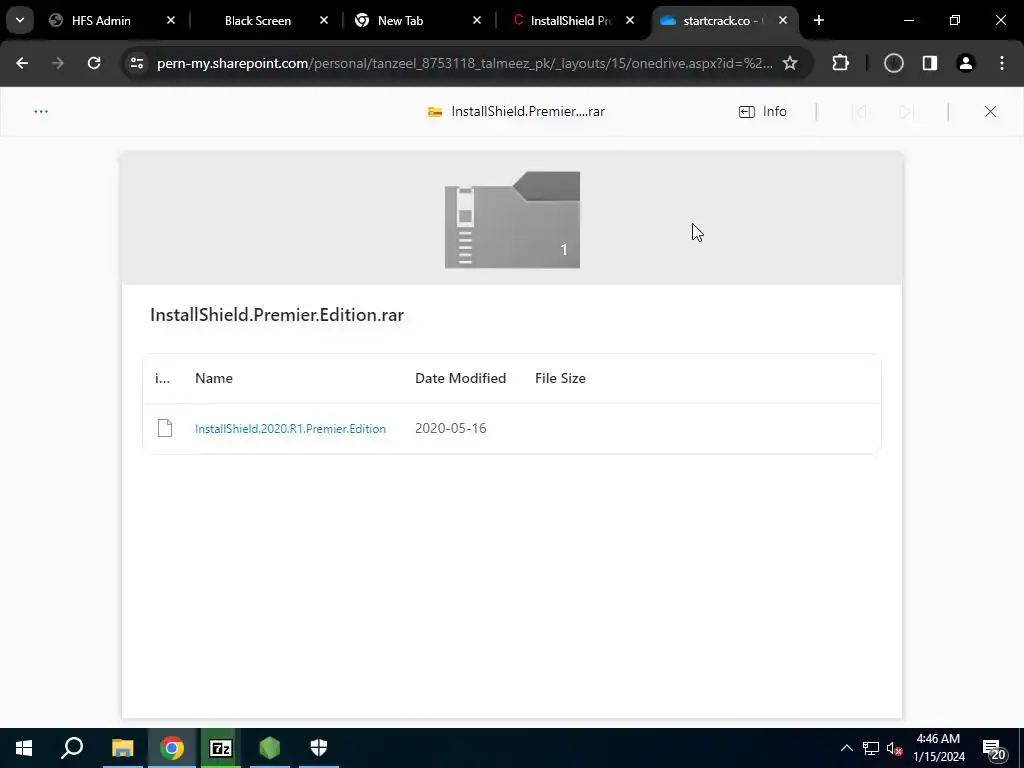Click the File Size column header
The height and width of the screenshot is (768, 1024).
tap(560, 378)
